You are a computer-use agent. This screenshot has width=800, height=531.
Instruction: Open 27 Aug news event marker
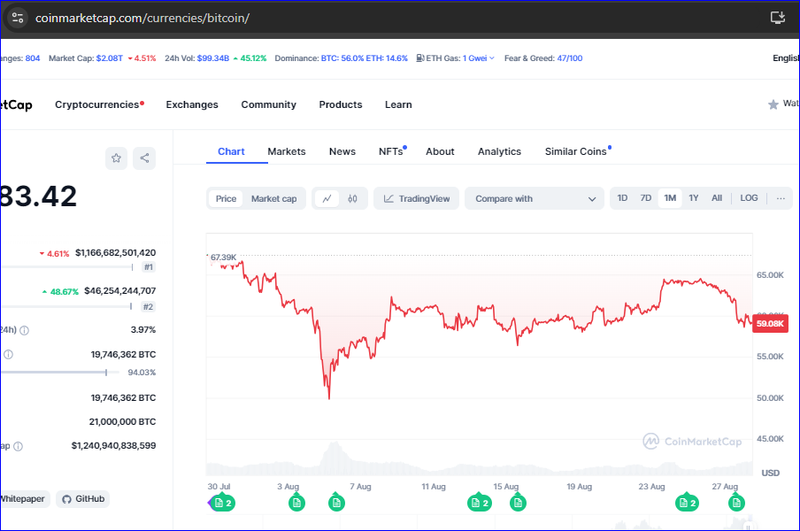[x=736, y=503]
